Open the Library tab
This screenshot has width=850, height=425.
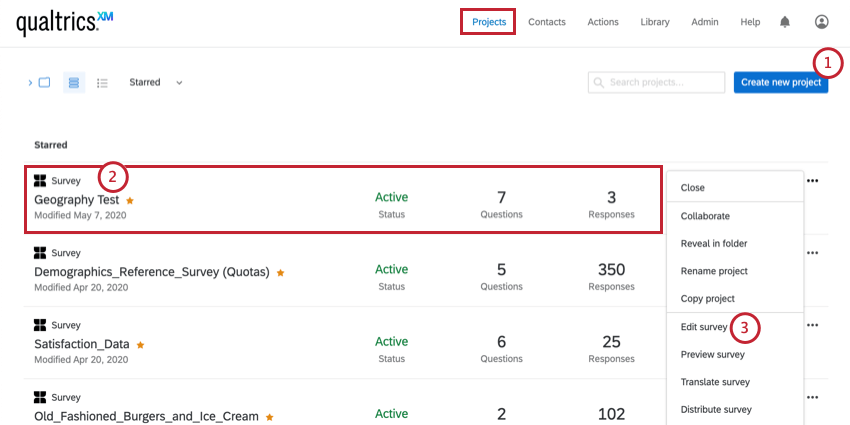[x=655, y=22]
